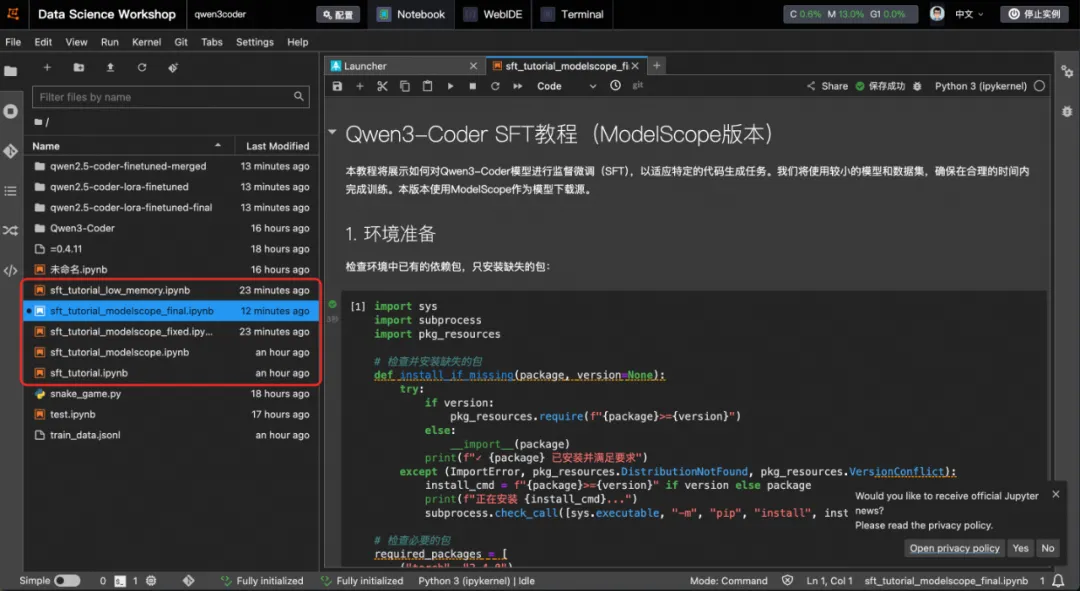Interrupt the kernel with stop icon

click(472, 86)
